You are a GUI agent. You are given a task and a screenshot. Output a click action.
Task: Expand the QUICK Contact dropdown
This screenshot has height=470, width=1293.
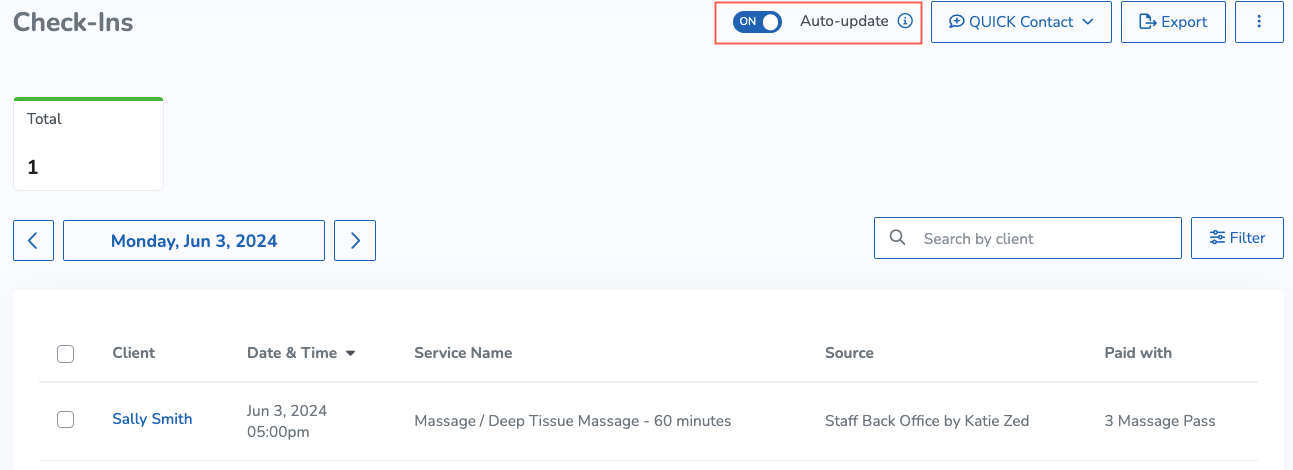click(1021, 22)
